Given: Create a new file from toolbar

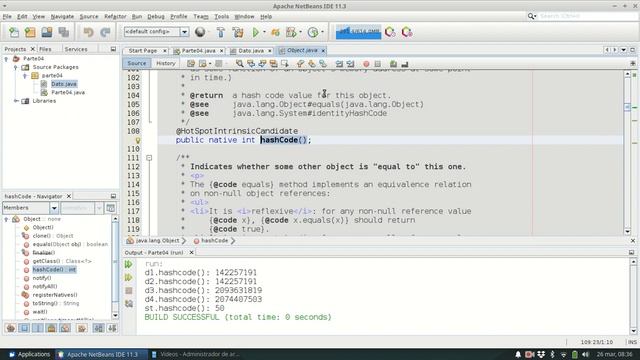Looking at the screenshot, I should tap(14, 32).
